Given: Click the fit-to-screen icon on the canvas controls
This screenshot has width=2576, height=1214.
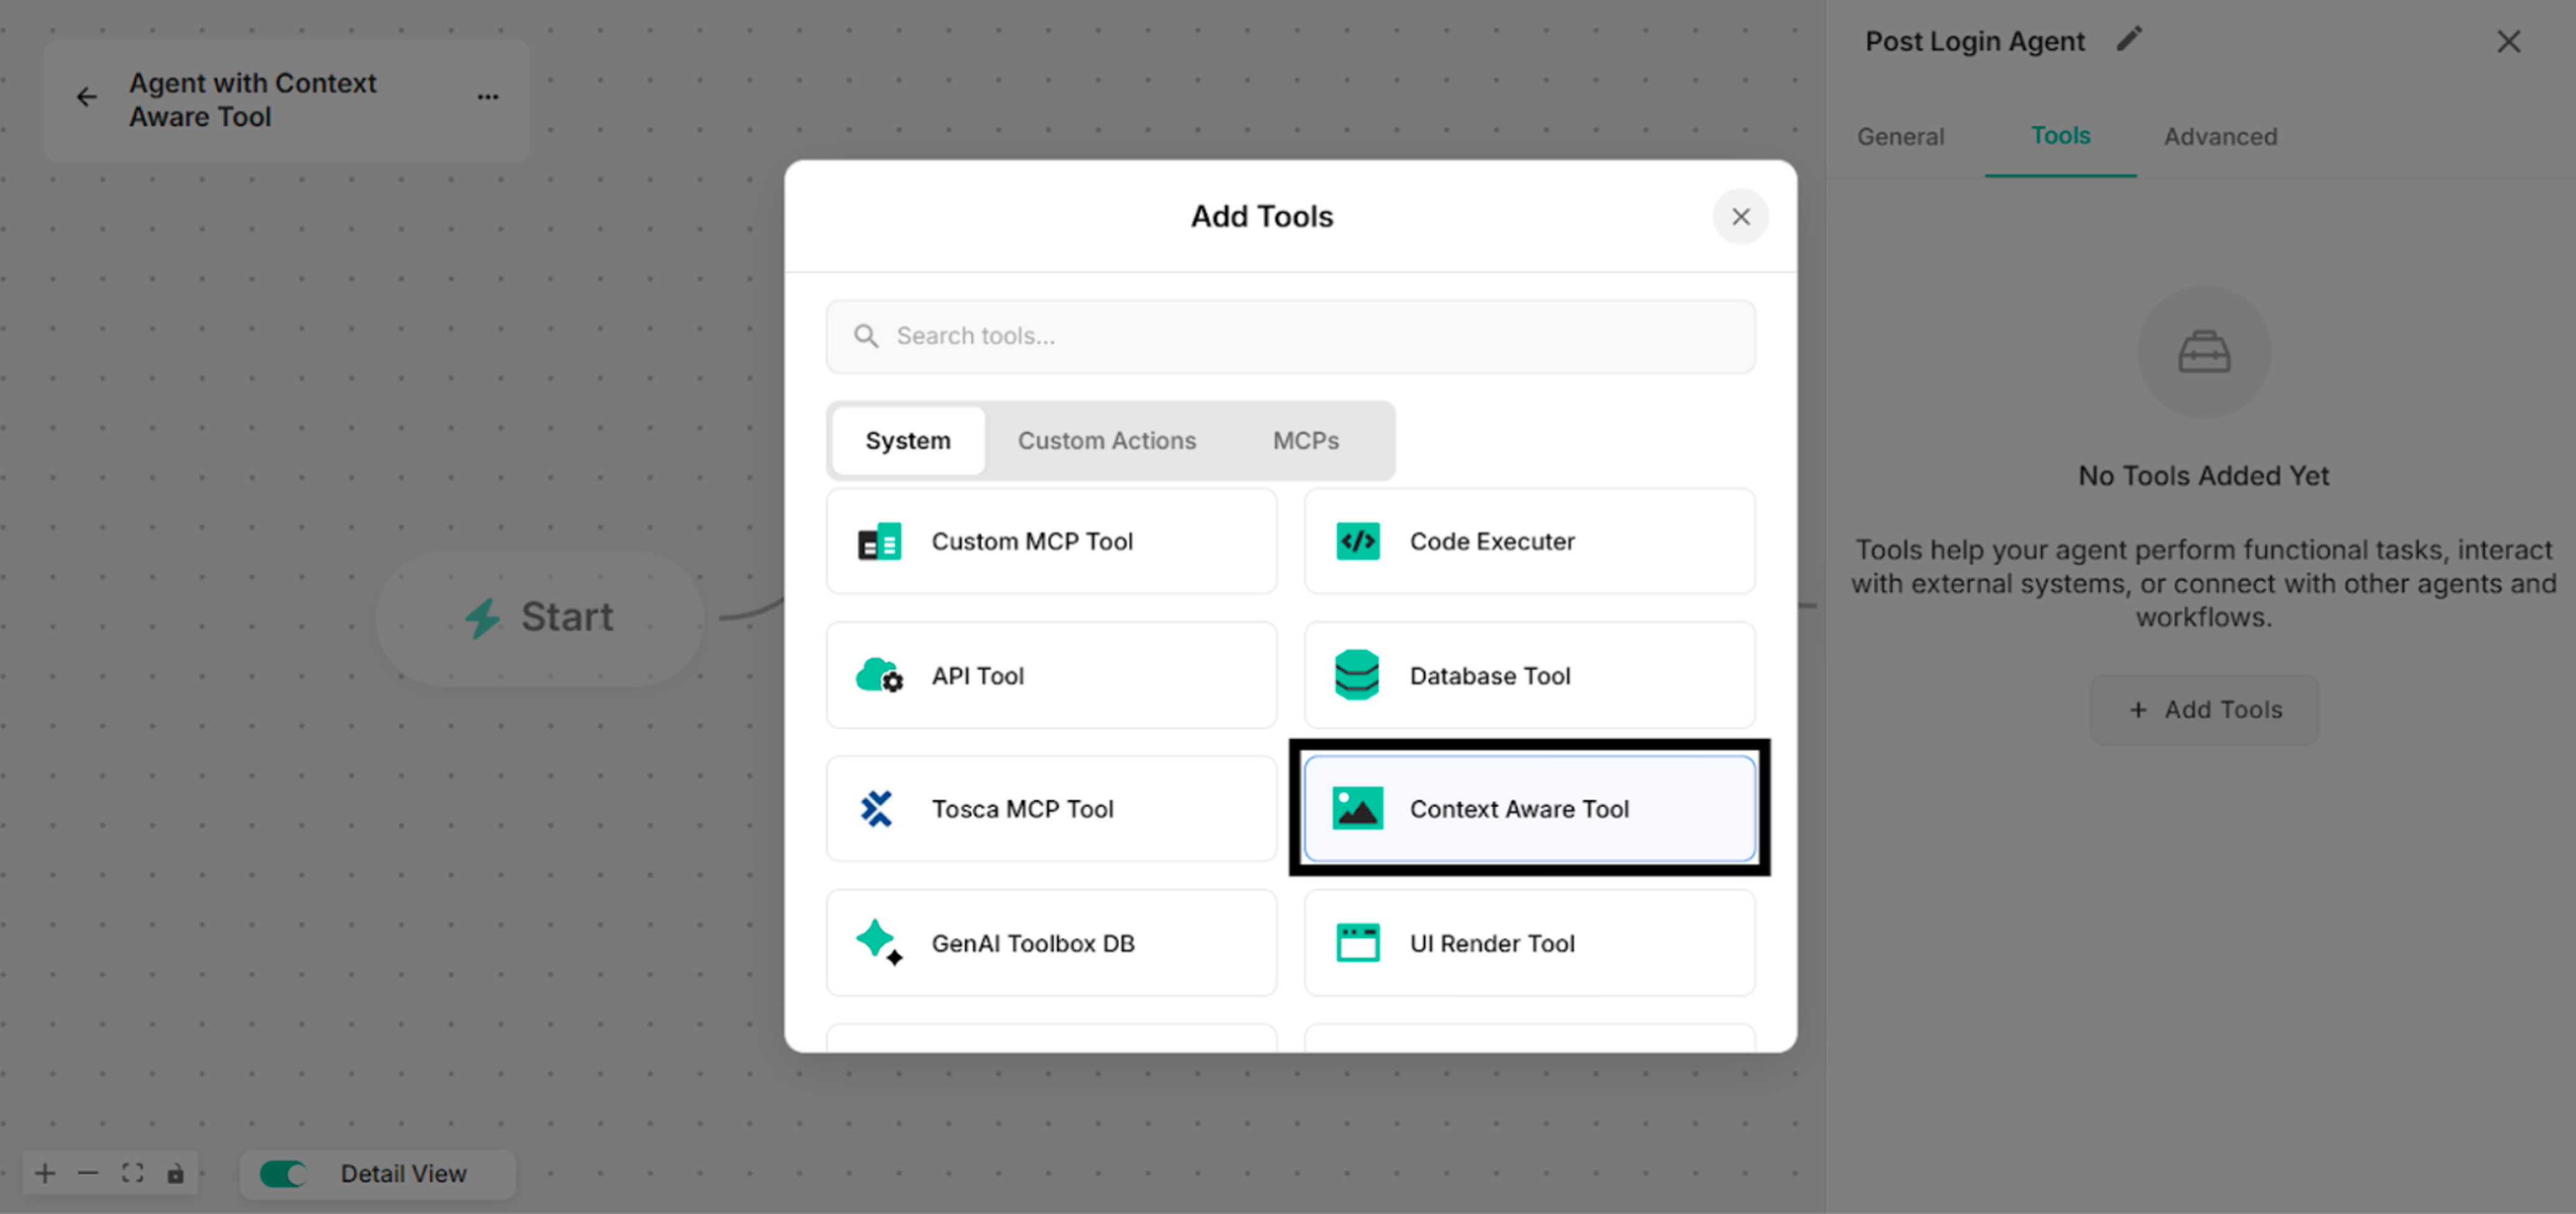Looking at the screenshot, I should [132, 1173].
